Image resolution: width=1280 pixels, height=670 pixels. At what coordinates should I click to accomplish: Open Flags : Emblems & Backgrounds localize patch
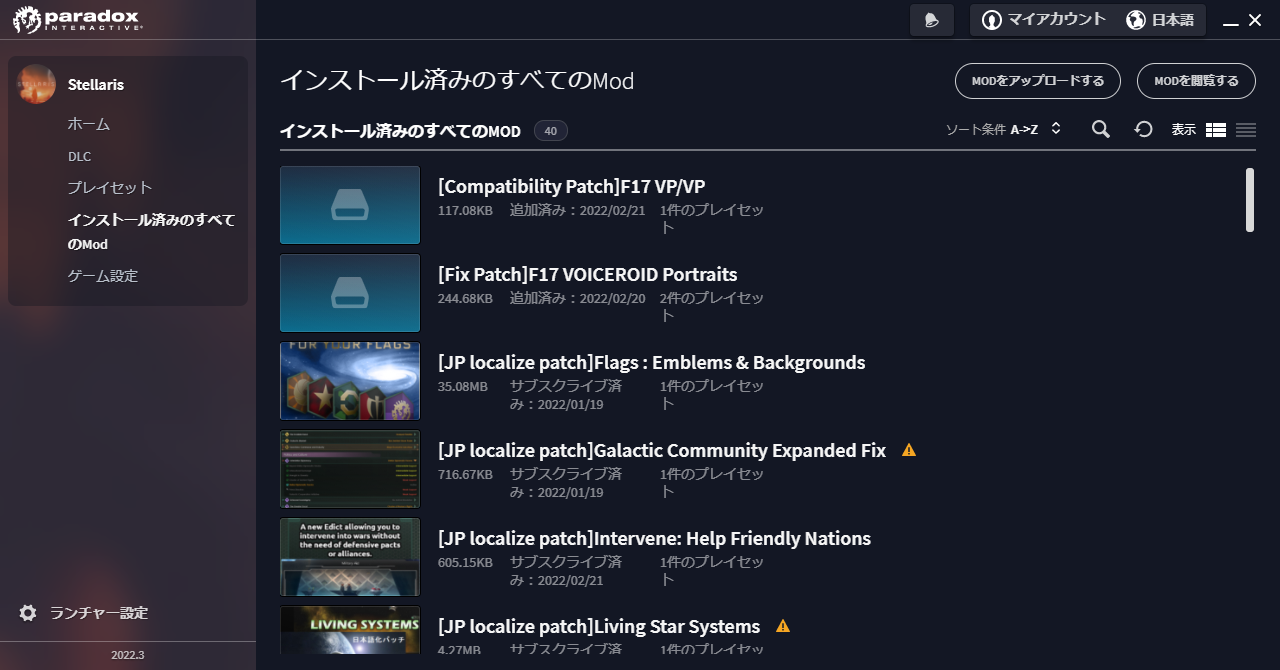click(x=652, y=362)
